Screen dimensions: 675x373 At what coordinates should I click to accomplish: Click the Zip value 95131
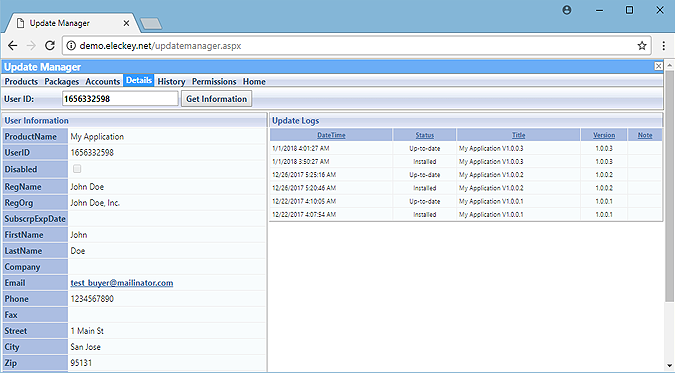[x=81, y=363]
